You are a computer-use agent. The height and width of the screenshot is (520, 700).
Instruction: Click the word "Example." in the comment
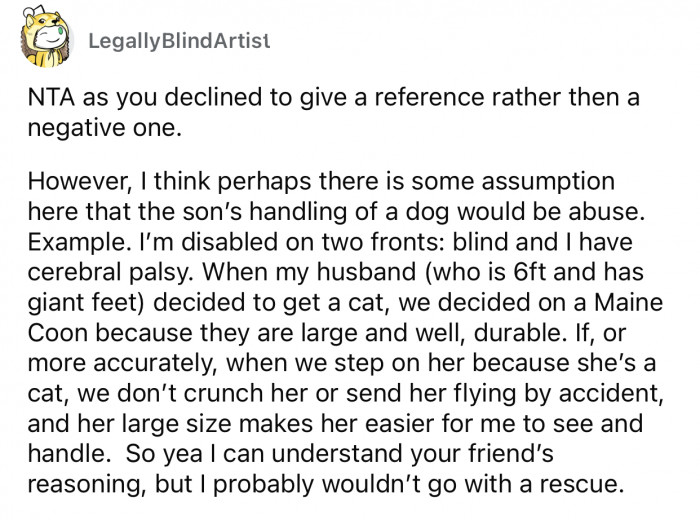[x=78, y=243]
